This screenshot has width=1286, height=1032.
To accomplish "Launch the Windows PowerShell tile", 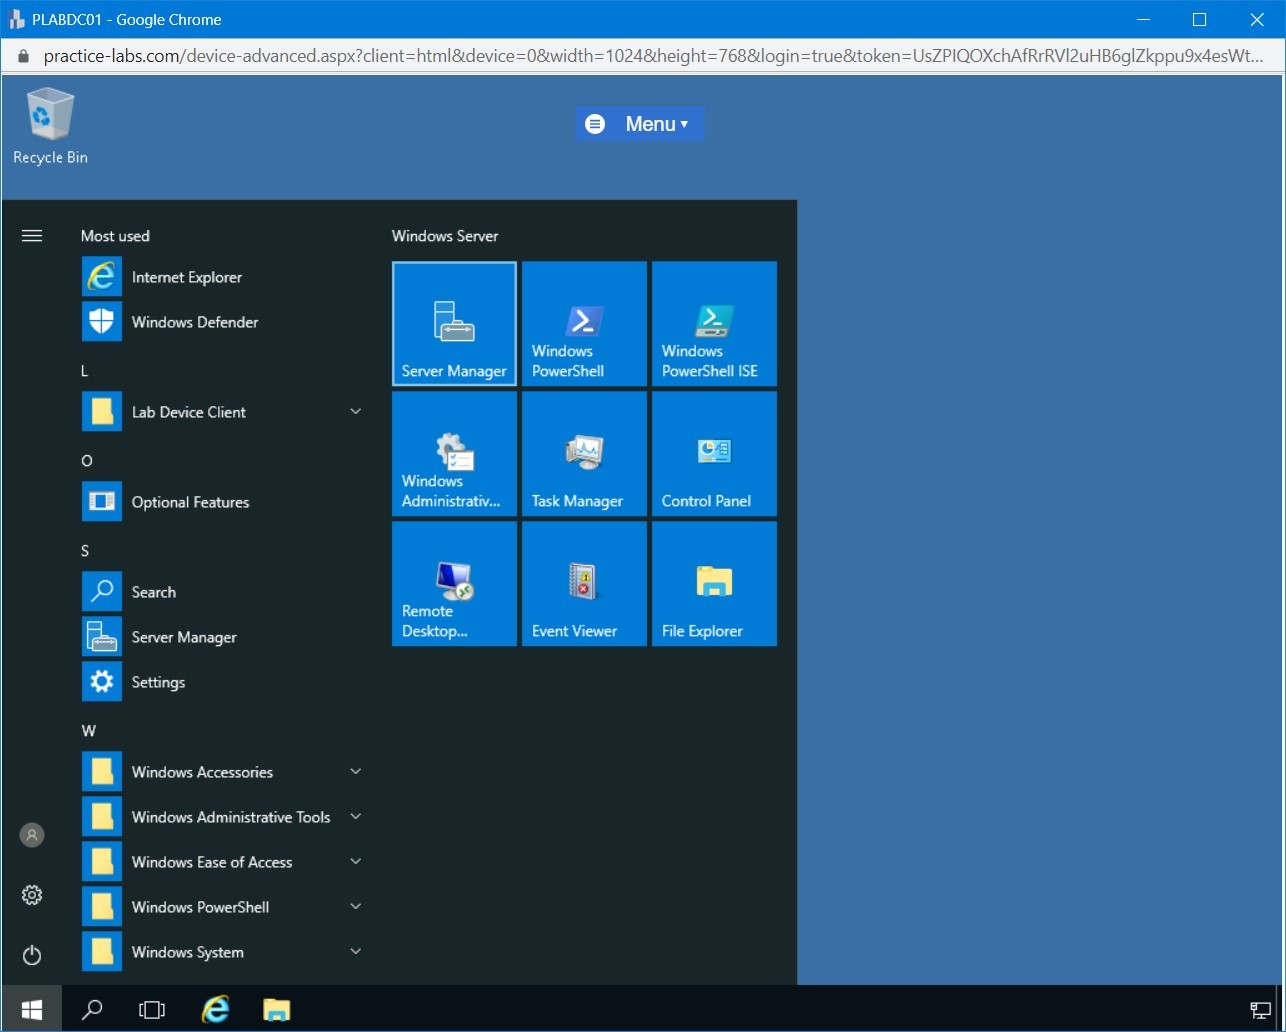I will 584,324.
